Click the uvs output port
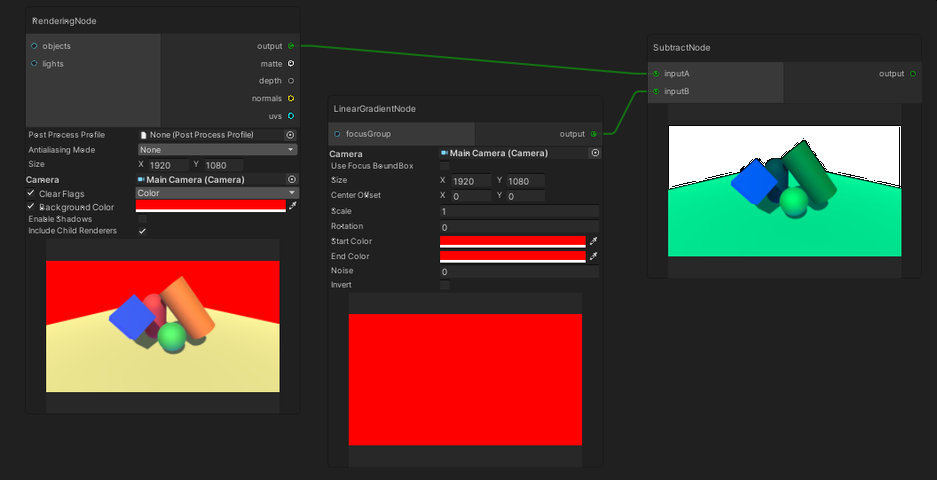937x480 pixels. pos(291,116)
